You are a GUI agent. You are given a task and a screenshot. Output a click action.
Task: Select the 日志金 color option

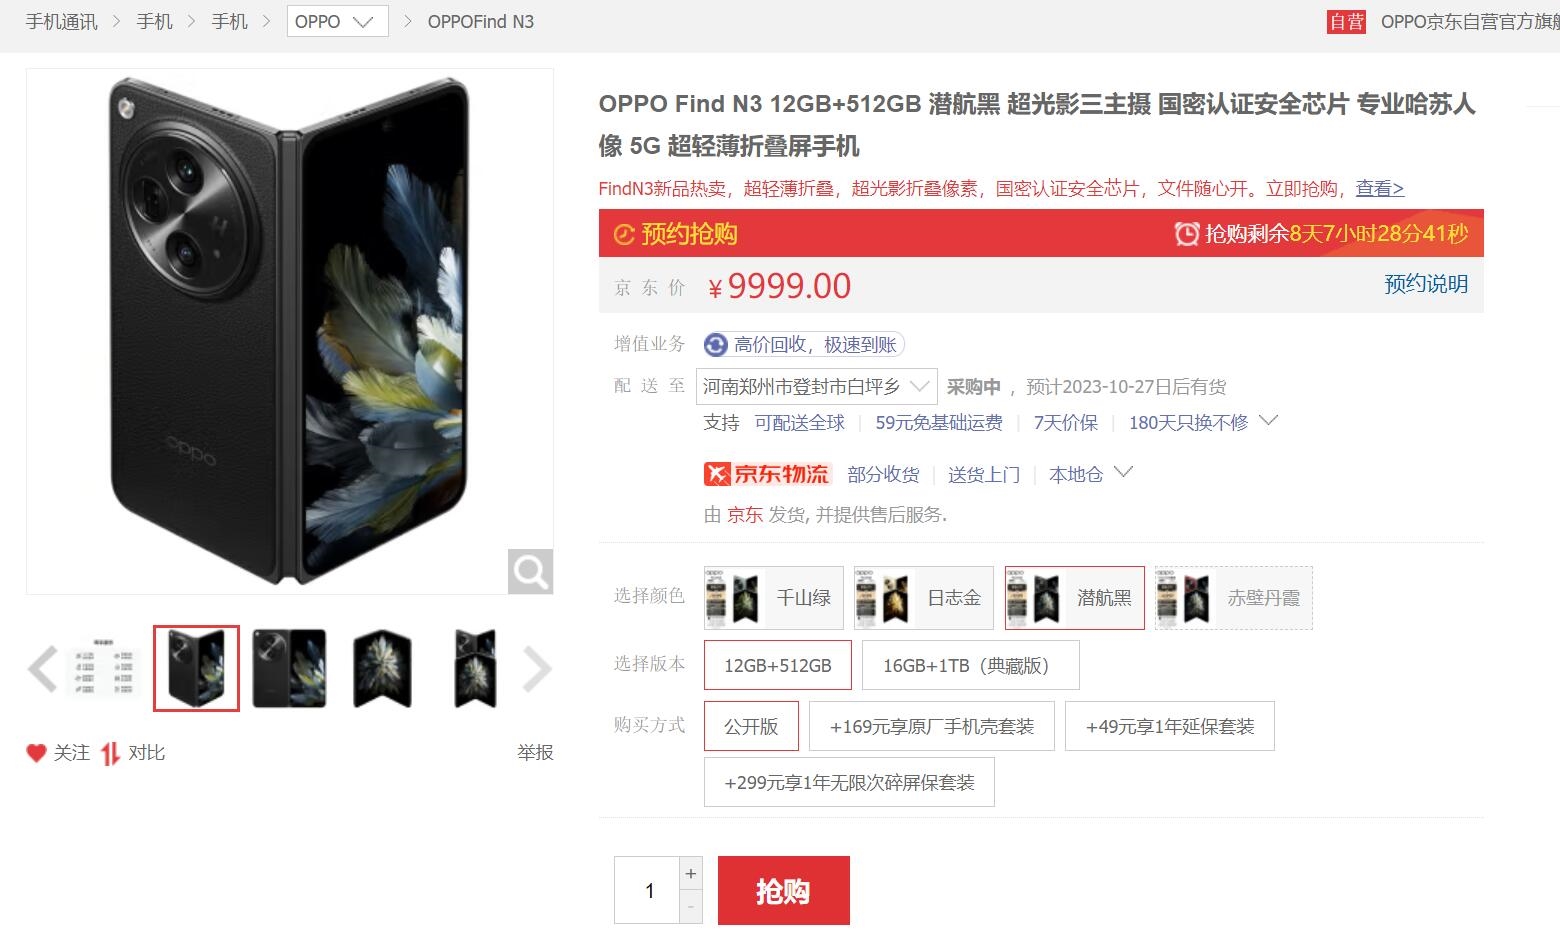tap(924, 598)
